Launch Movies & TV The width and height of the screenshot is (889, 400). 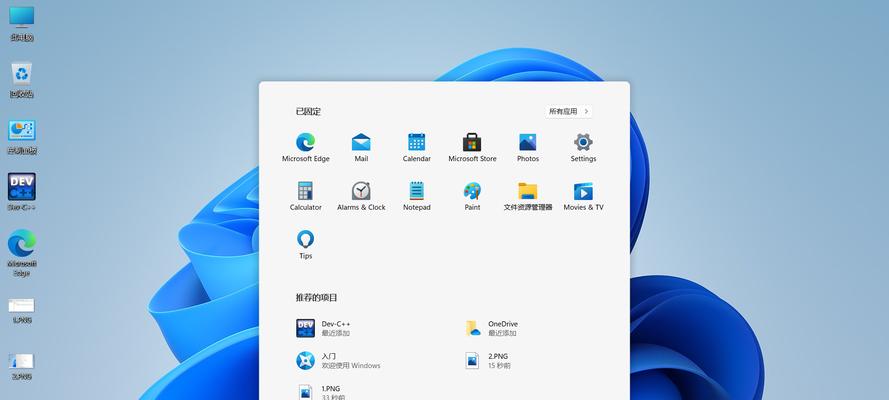[583, 196]
